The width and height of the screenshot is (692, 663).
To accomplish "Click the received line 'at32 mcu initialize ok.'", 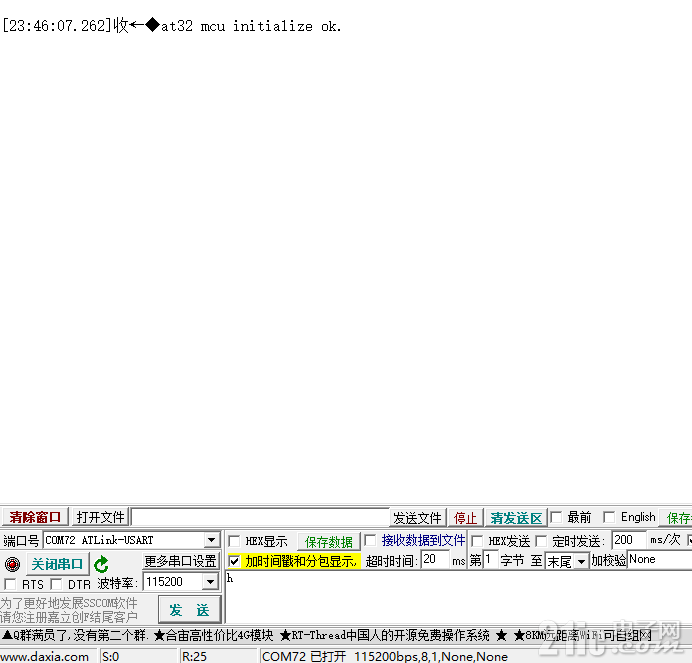I will click(251, 26).
